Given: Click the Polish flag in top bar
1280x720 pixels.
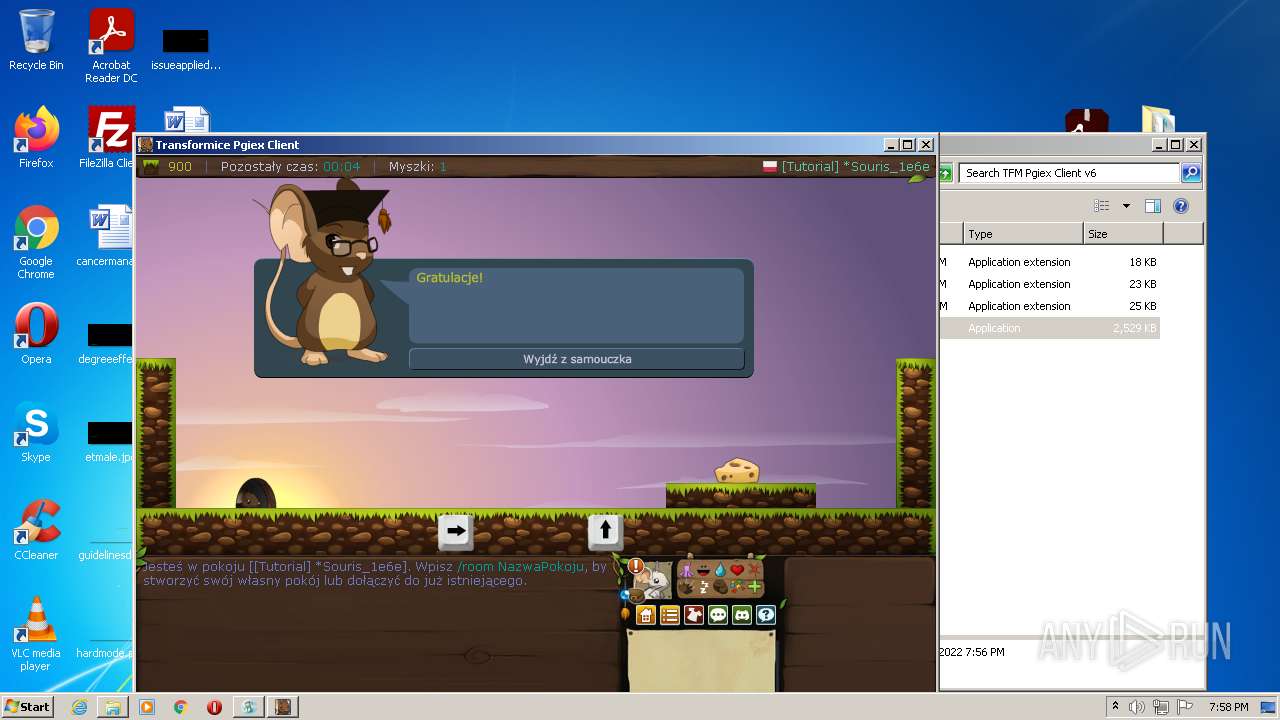Looking at the screenshot, I should click(x=770, y=167).
